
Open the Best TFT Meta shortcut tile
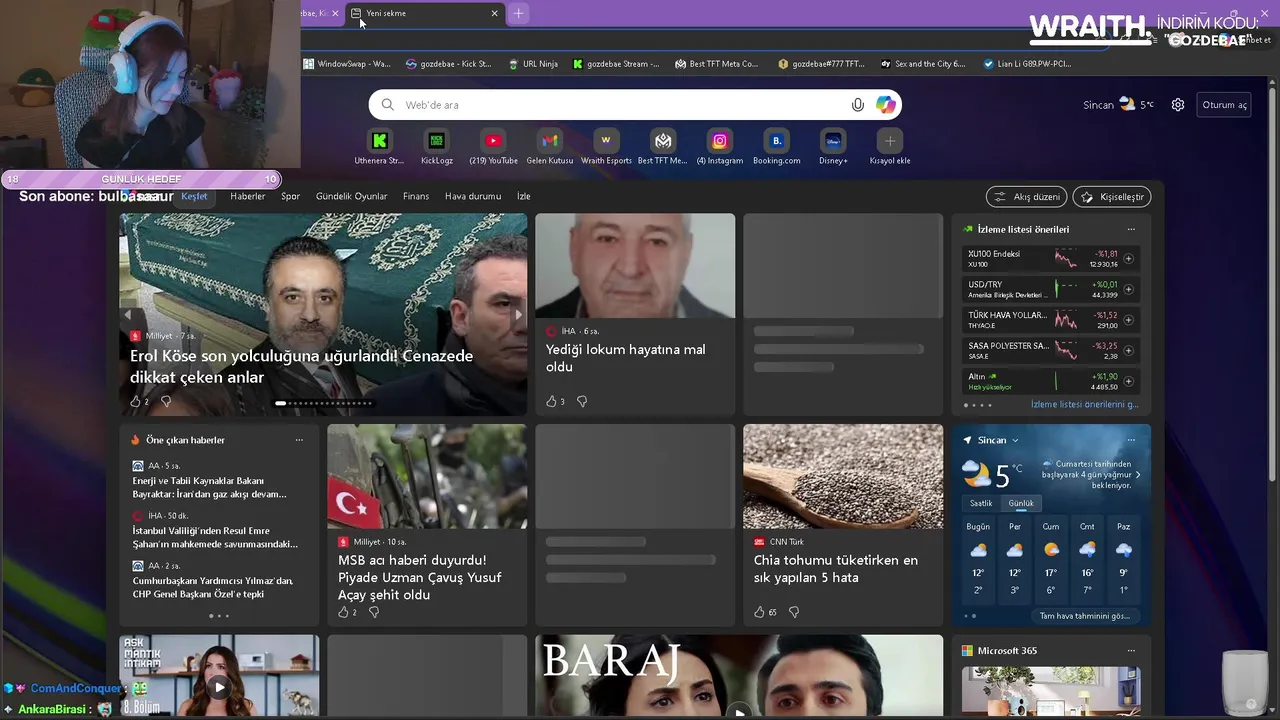coord(663,147)
